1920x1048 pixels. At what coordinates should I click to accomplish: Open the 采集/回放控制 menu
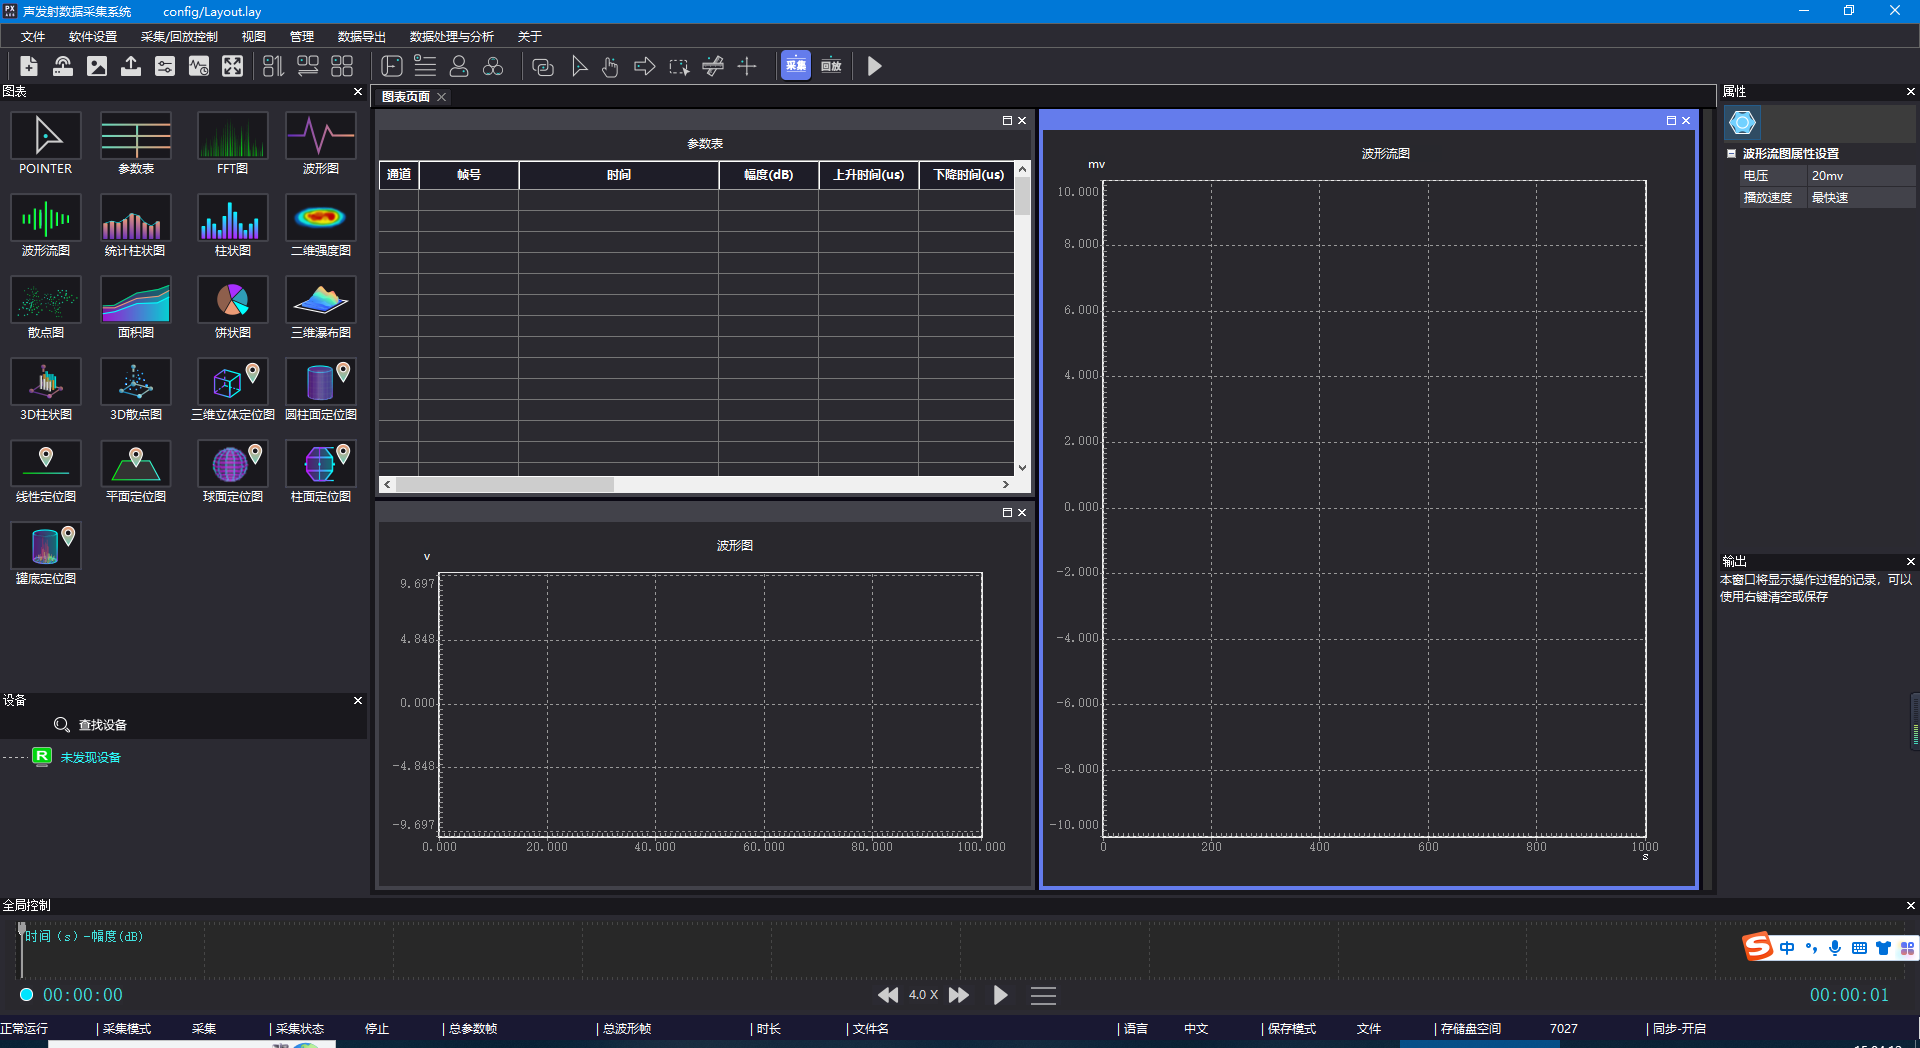(x=179, y=37)
